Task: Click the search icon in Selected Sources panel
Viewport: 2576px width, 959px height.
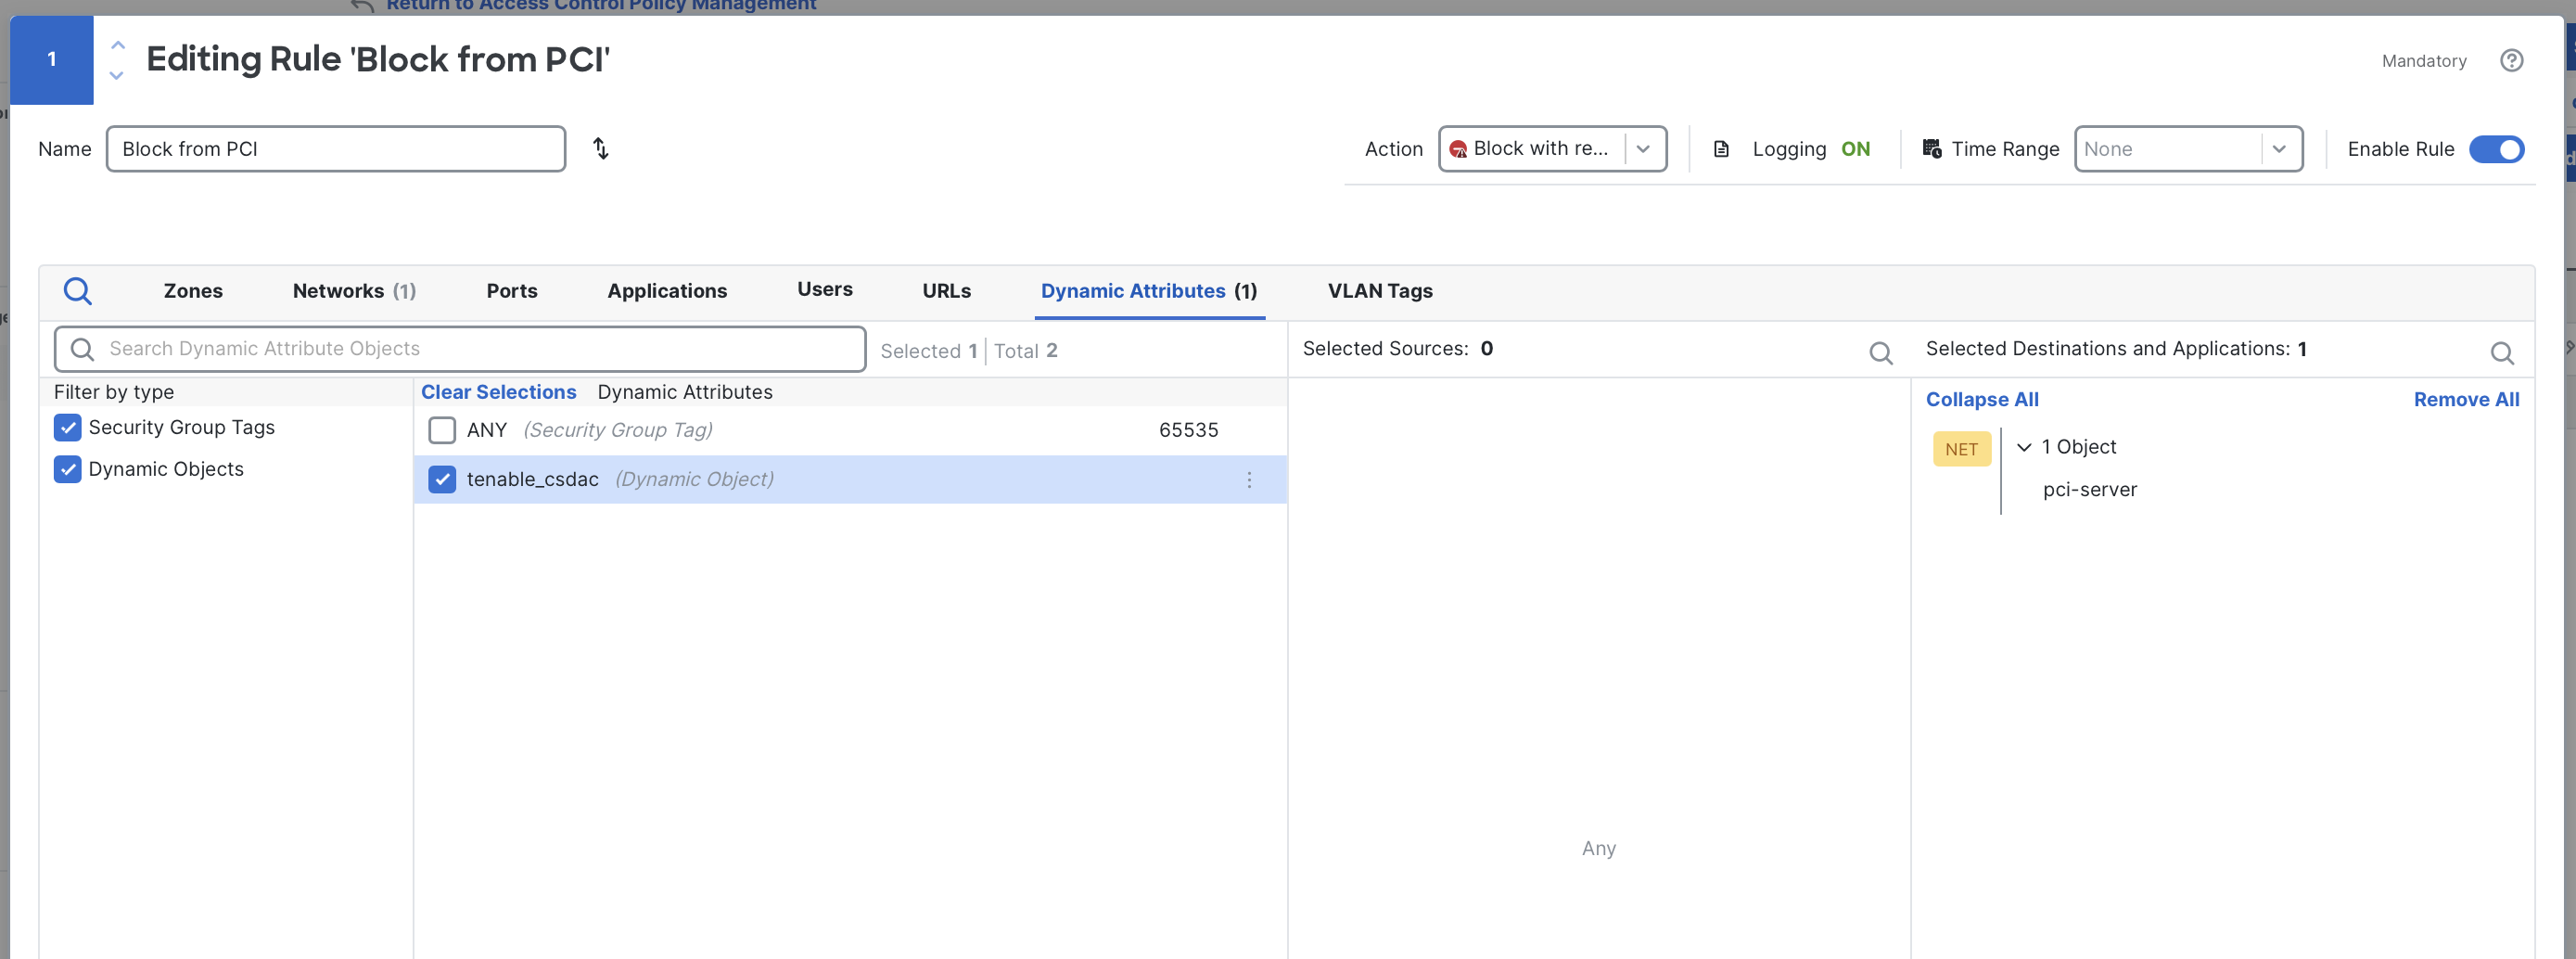Action: pyautogui.click(x=1881, y=352)
